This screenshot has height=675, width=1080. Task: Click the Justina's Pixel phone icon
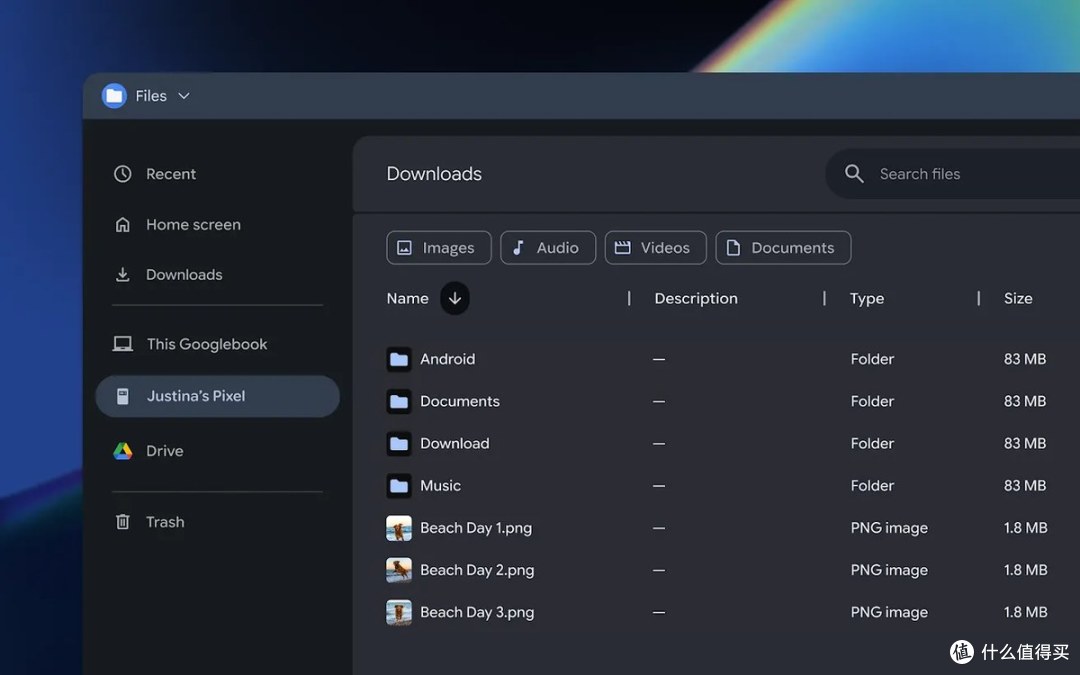click(123, 396)
